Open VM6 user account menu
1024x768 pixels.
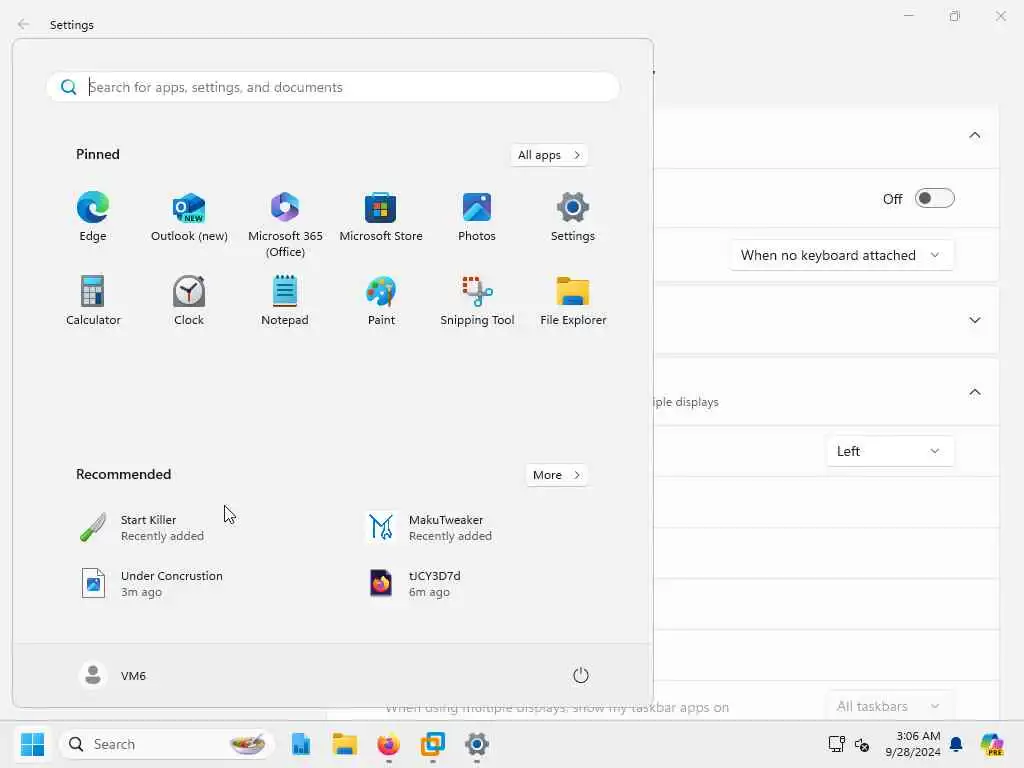[x=112, y=675]
